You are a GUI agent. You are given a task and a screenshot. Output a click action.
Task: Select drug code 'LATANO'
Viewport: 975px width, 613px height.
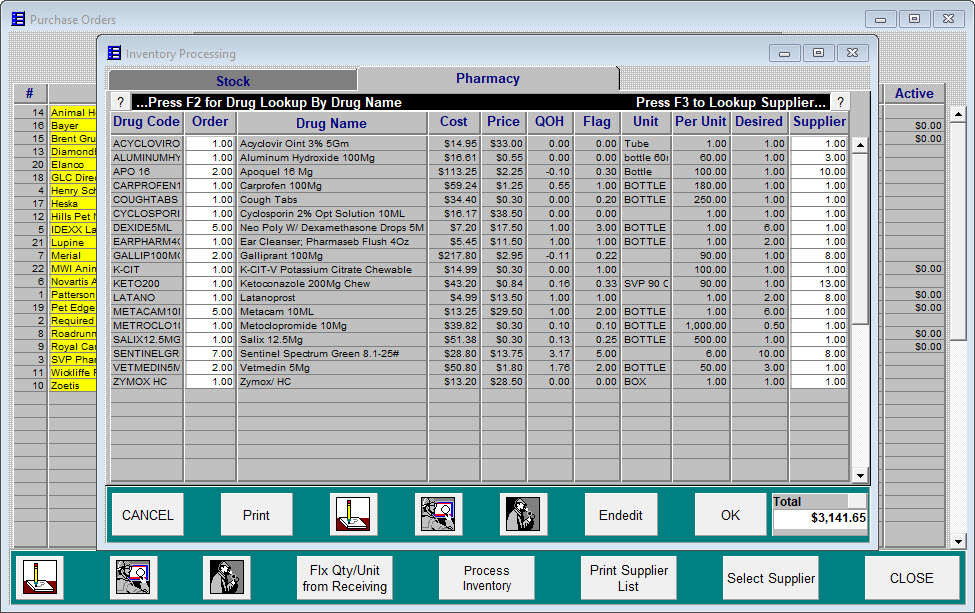[x=134, y=298]
